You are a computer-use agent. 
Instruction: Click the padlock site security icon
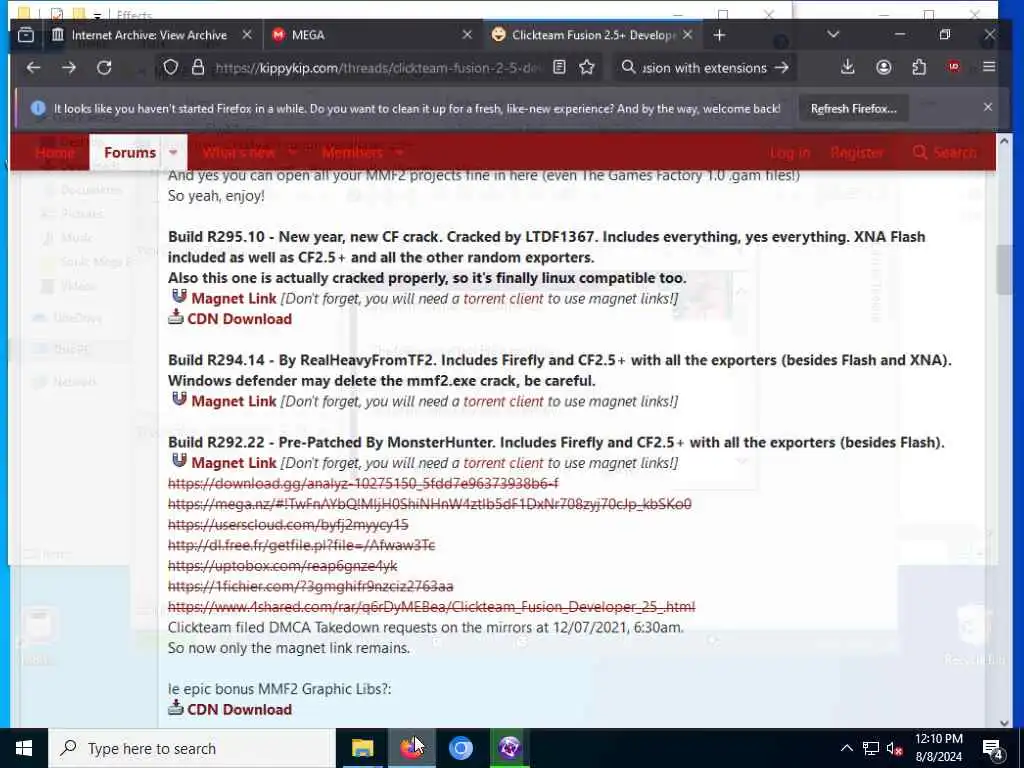198,67
